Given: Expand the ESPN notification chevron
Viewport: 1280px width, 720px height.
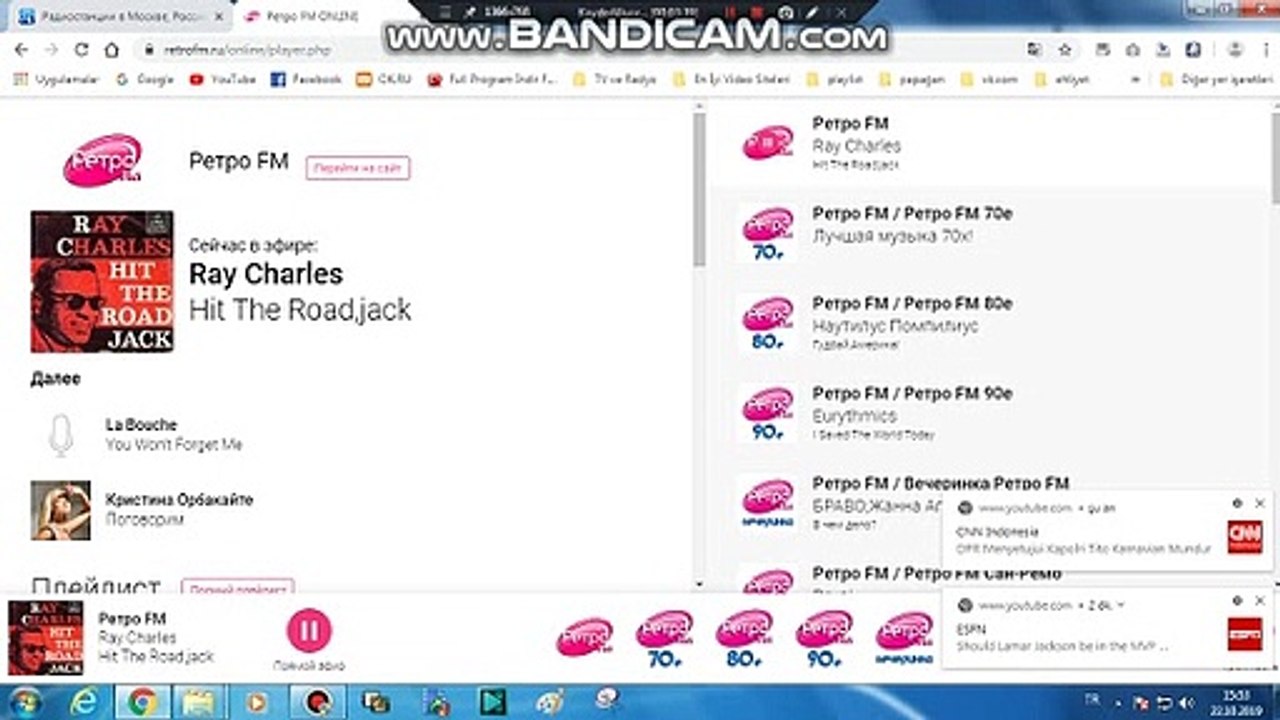Looking at the screenshot, I should click(x=1121, y=605).
